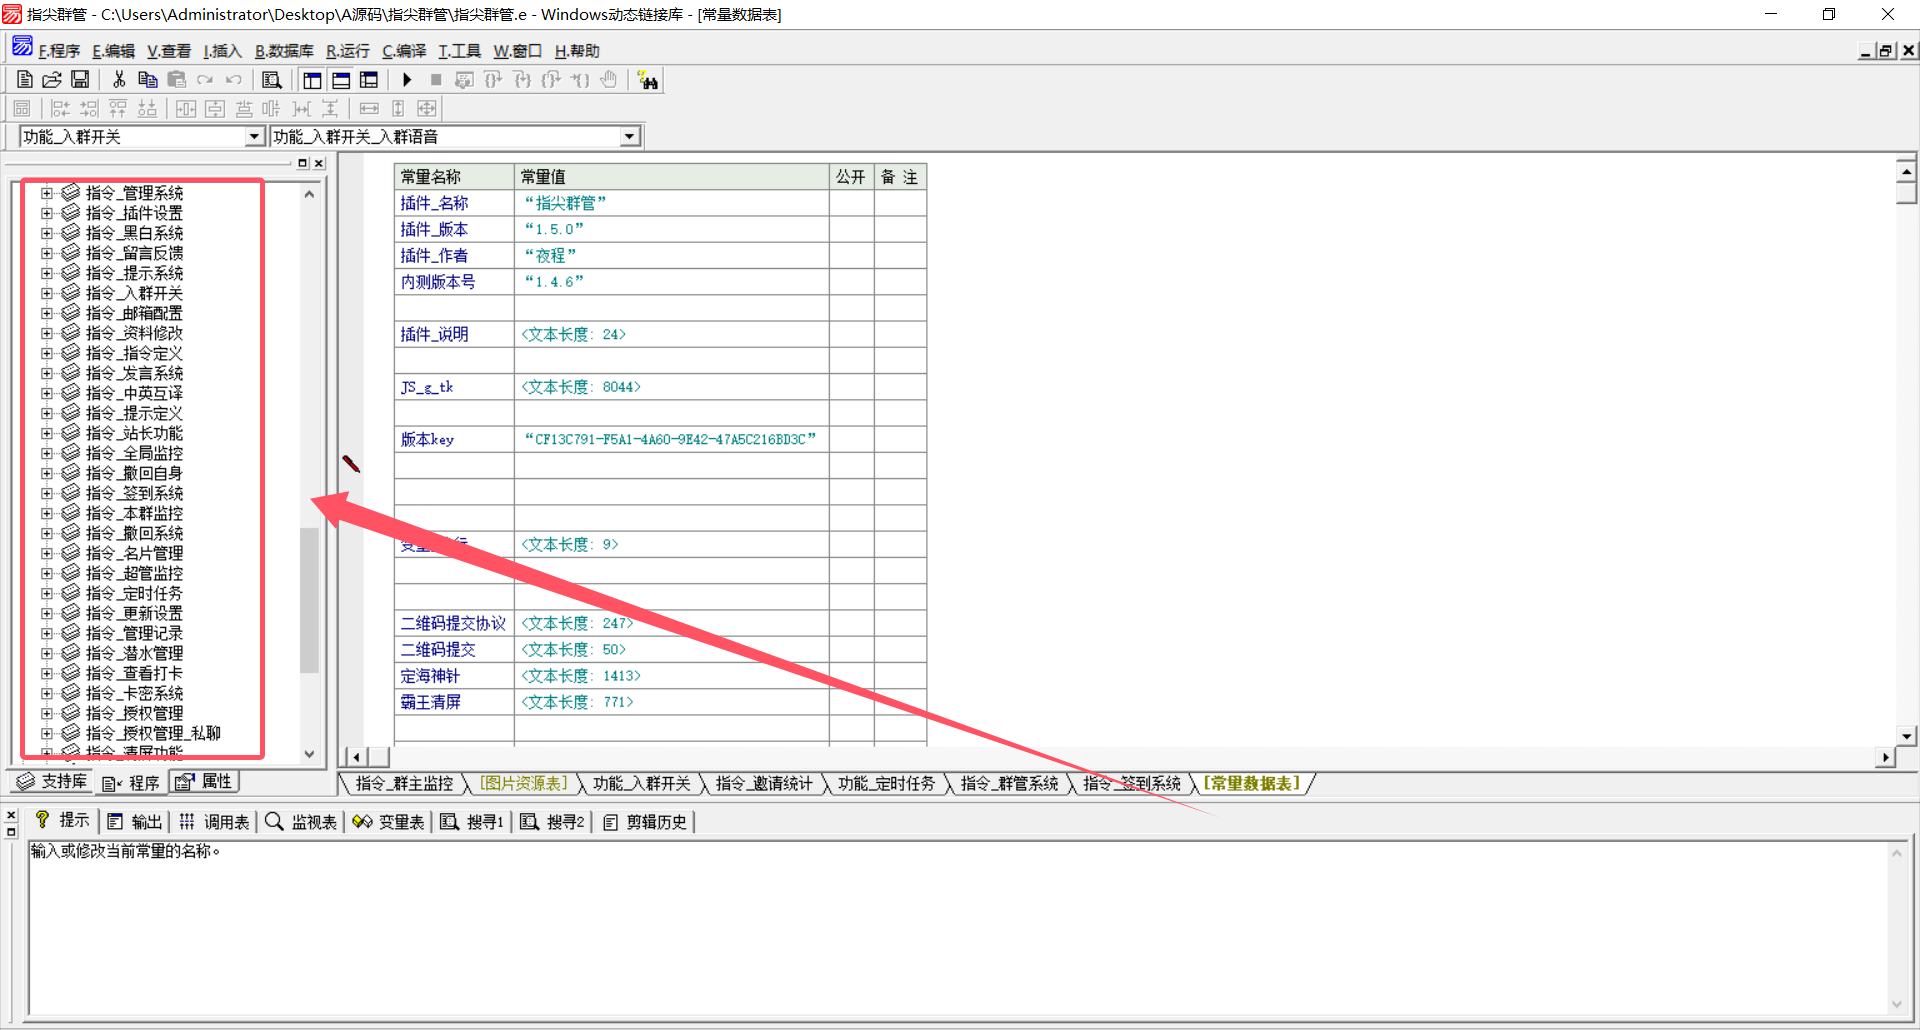
Task: Expand the 指令_管理系统 tree node
Action: click(x=47, y=193)
